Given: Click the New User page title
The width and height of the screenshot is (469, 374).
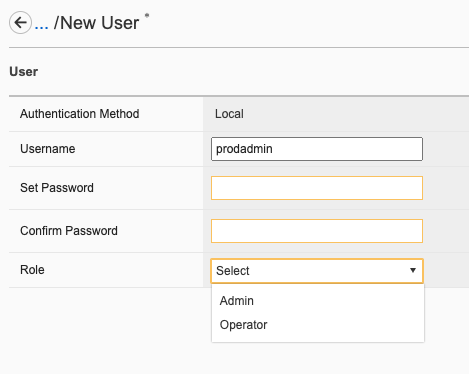Looking at the screenshot, I should point(99,23).
